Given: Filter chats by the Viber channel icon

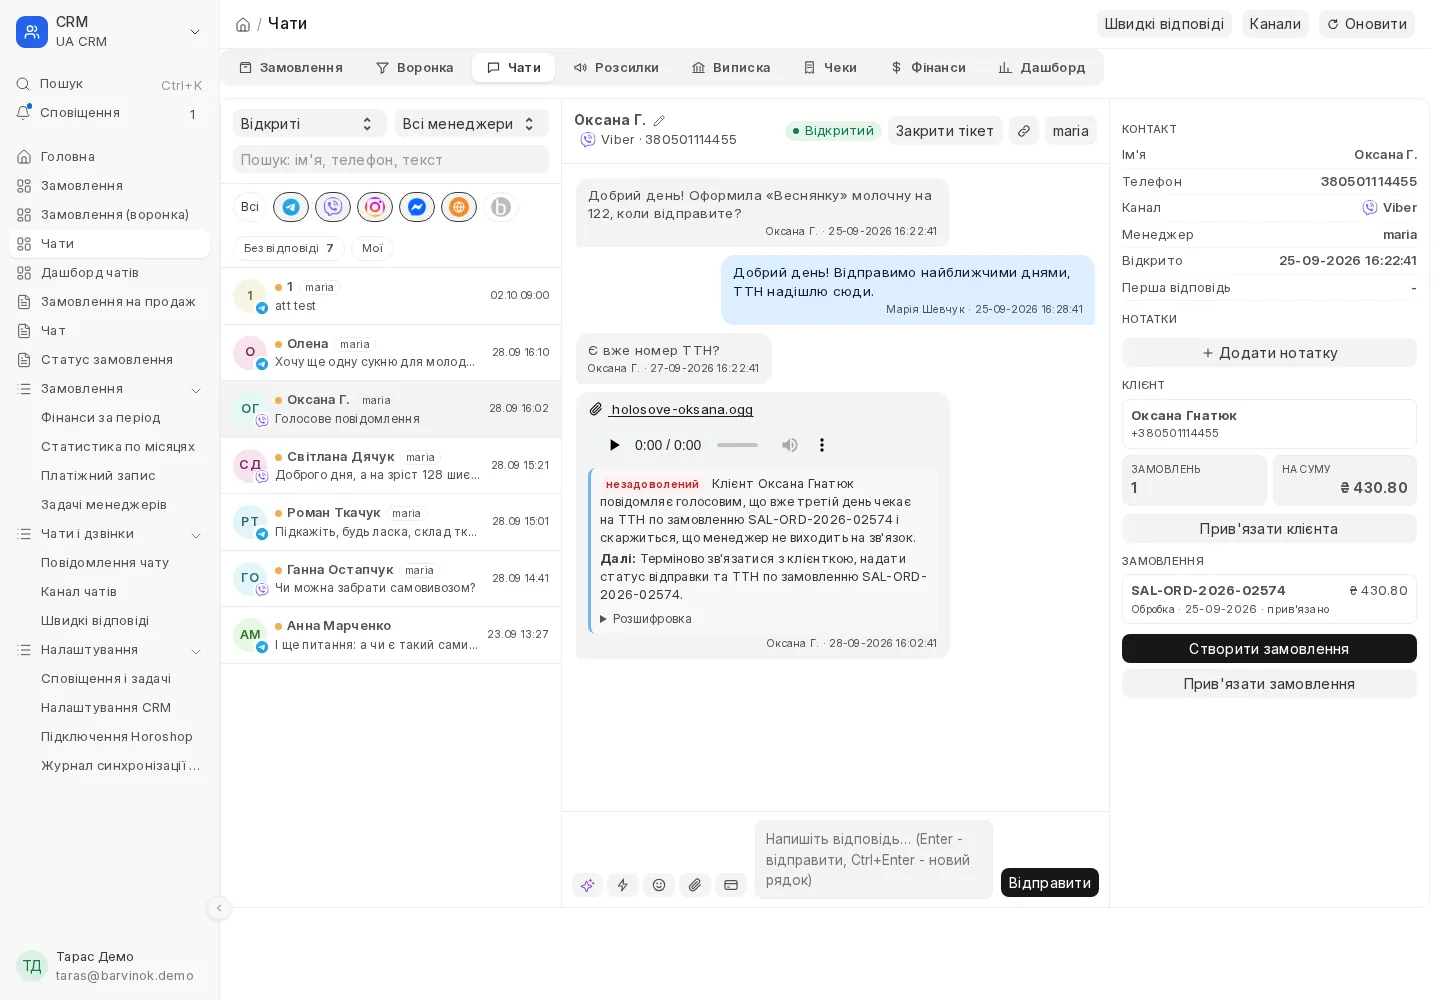Looking at the screenshot, I should coord(333,207).
